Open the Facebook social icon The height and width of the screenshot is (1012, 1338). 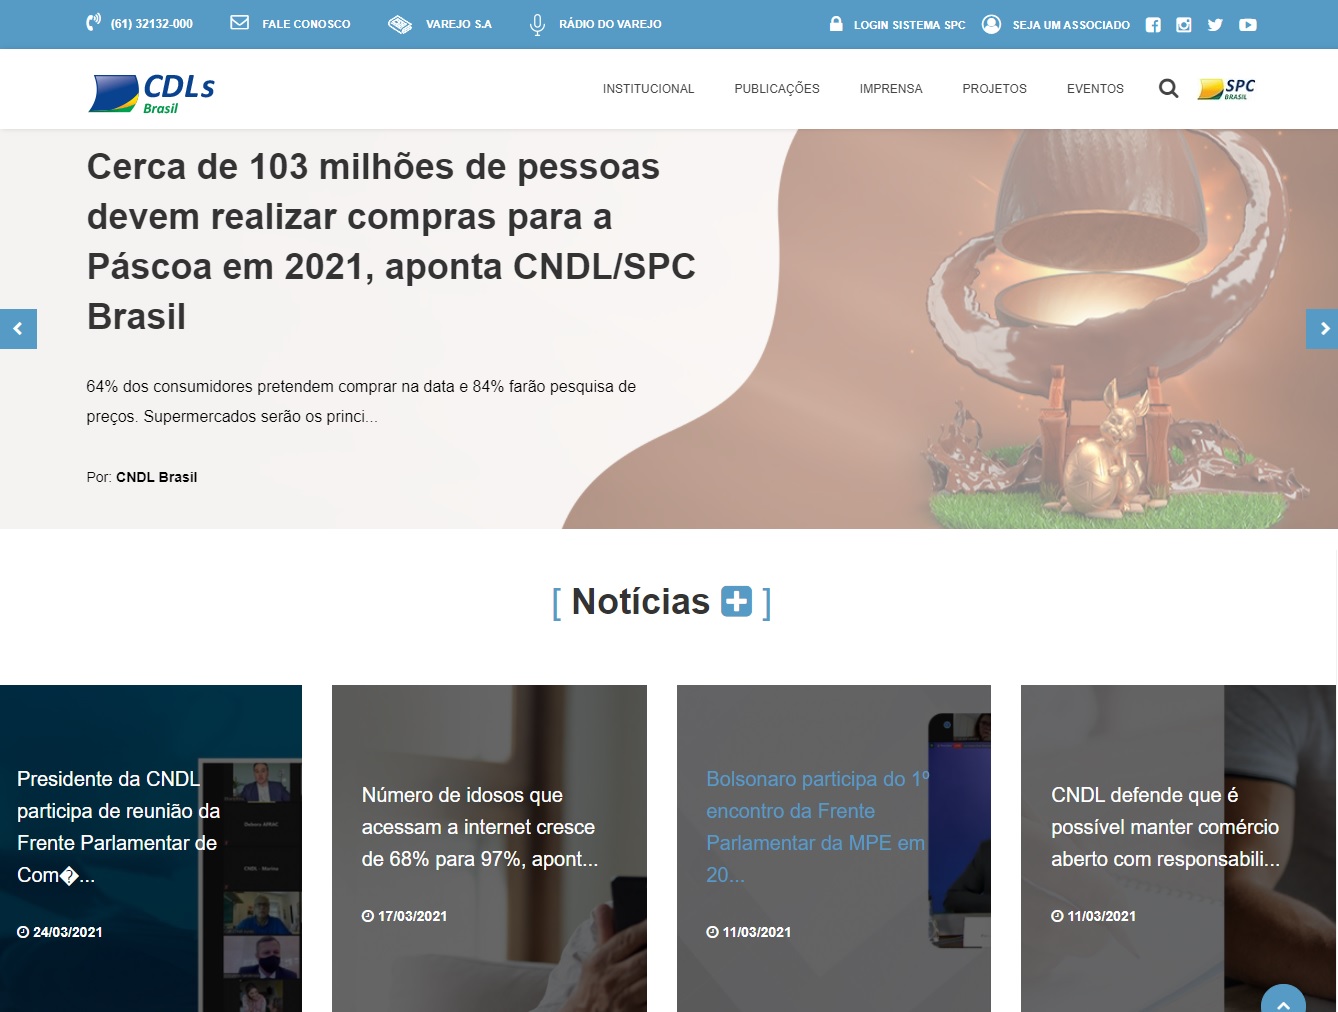(1153, 25)
